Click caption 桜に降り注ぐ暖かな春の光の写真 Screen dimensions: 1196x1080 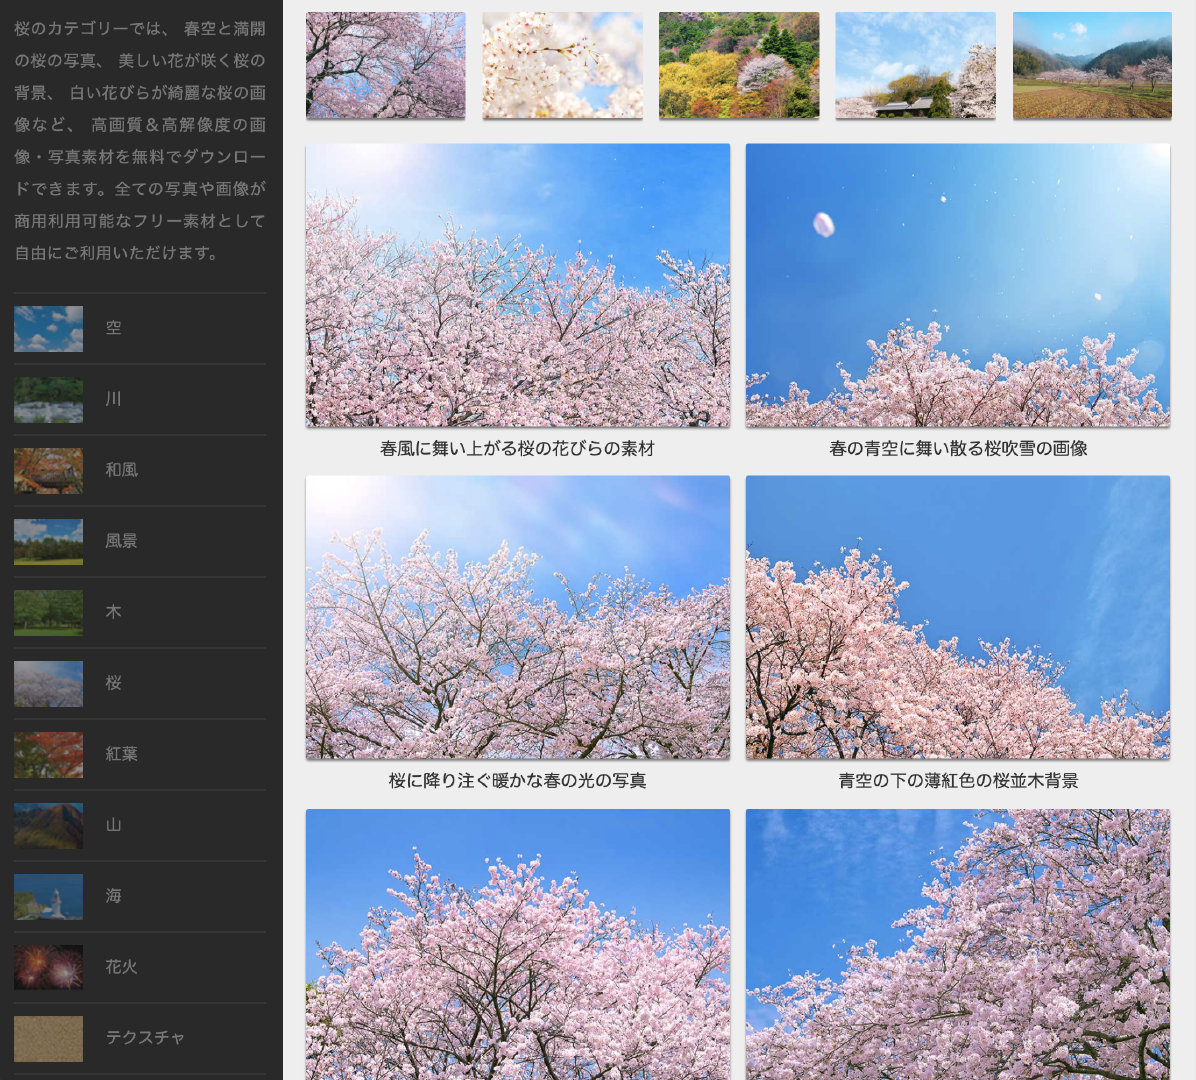pos(517,780)
